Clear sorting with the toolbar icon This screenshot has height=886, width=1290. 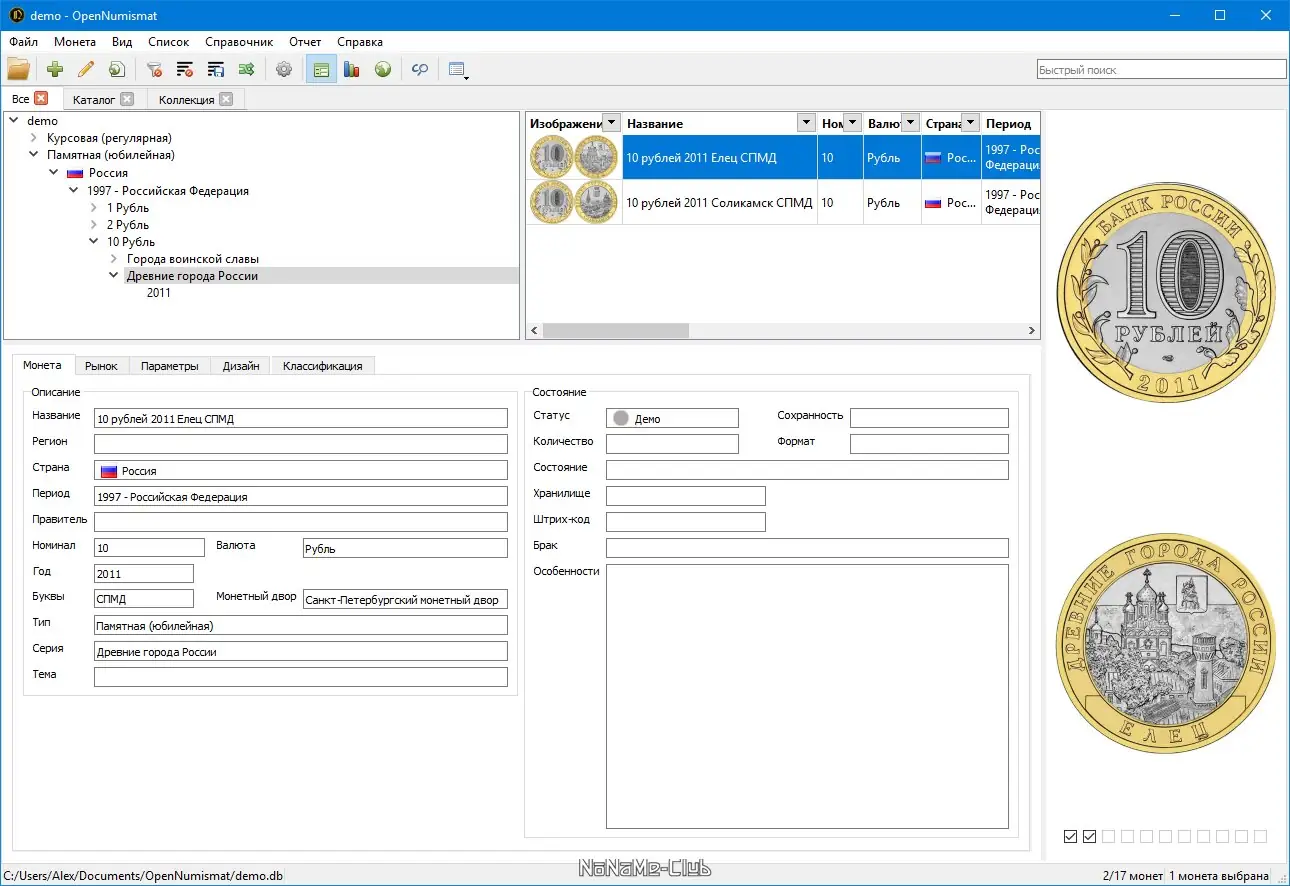click(x=185, y=70)
